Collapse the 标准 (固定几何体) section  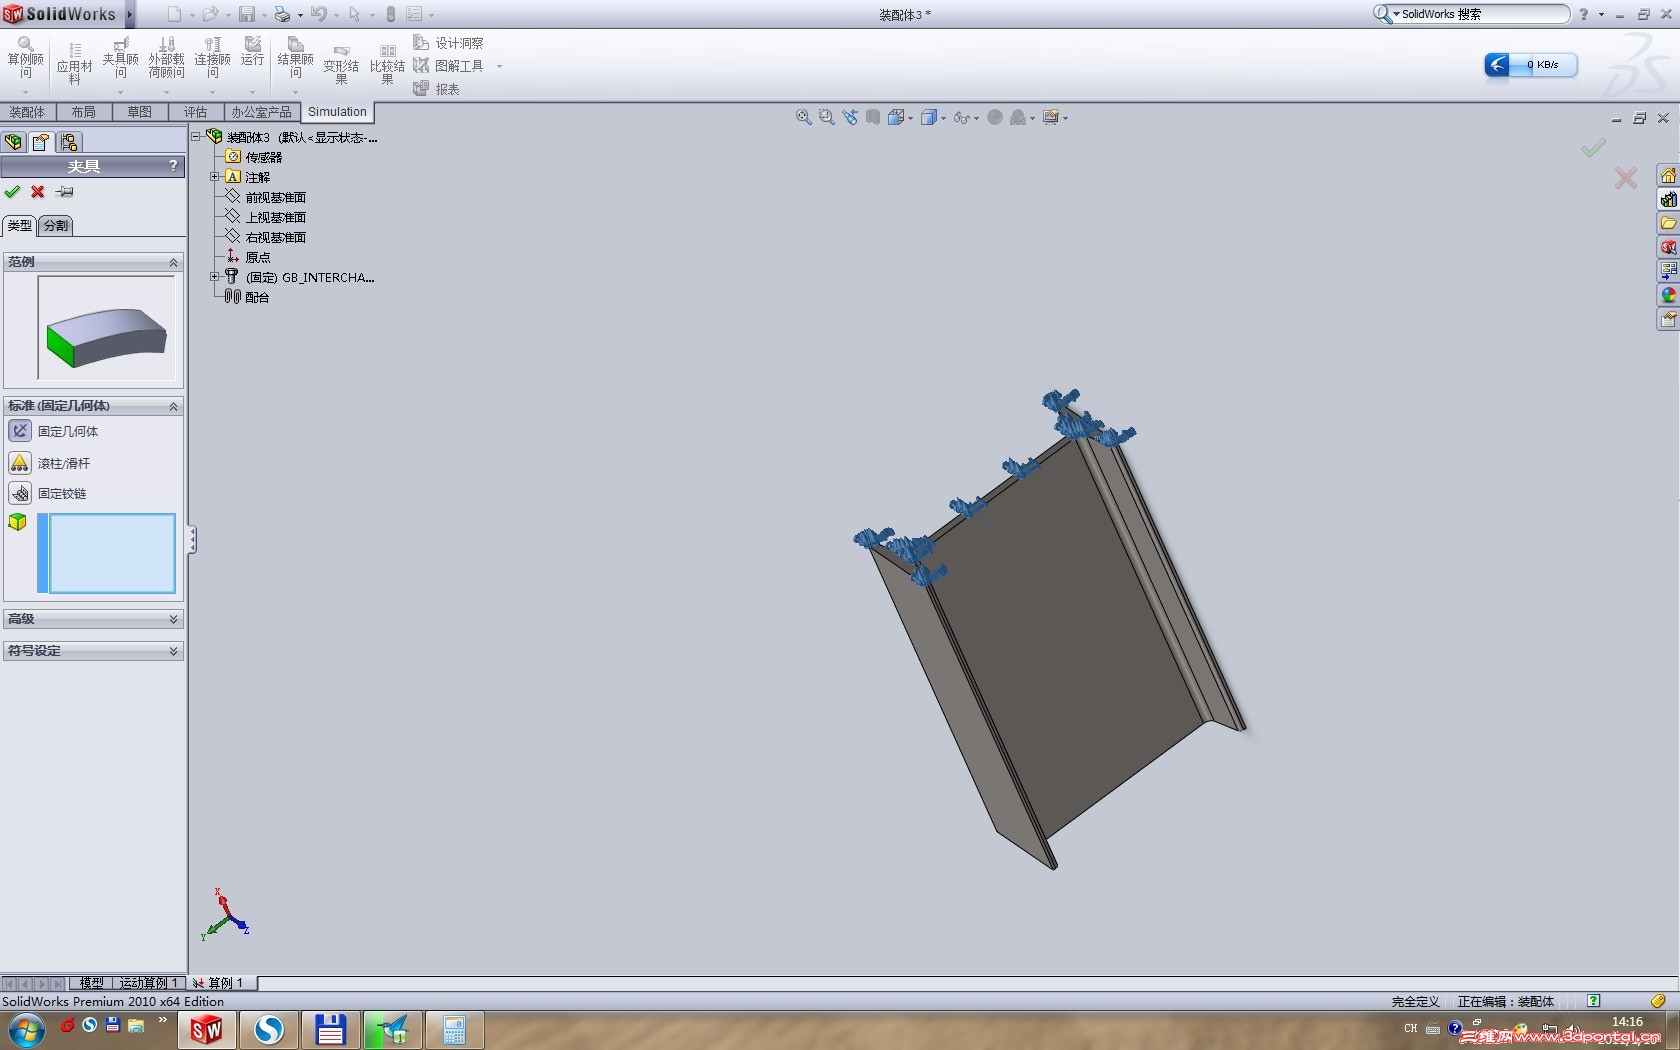click(x=173, y=406)
